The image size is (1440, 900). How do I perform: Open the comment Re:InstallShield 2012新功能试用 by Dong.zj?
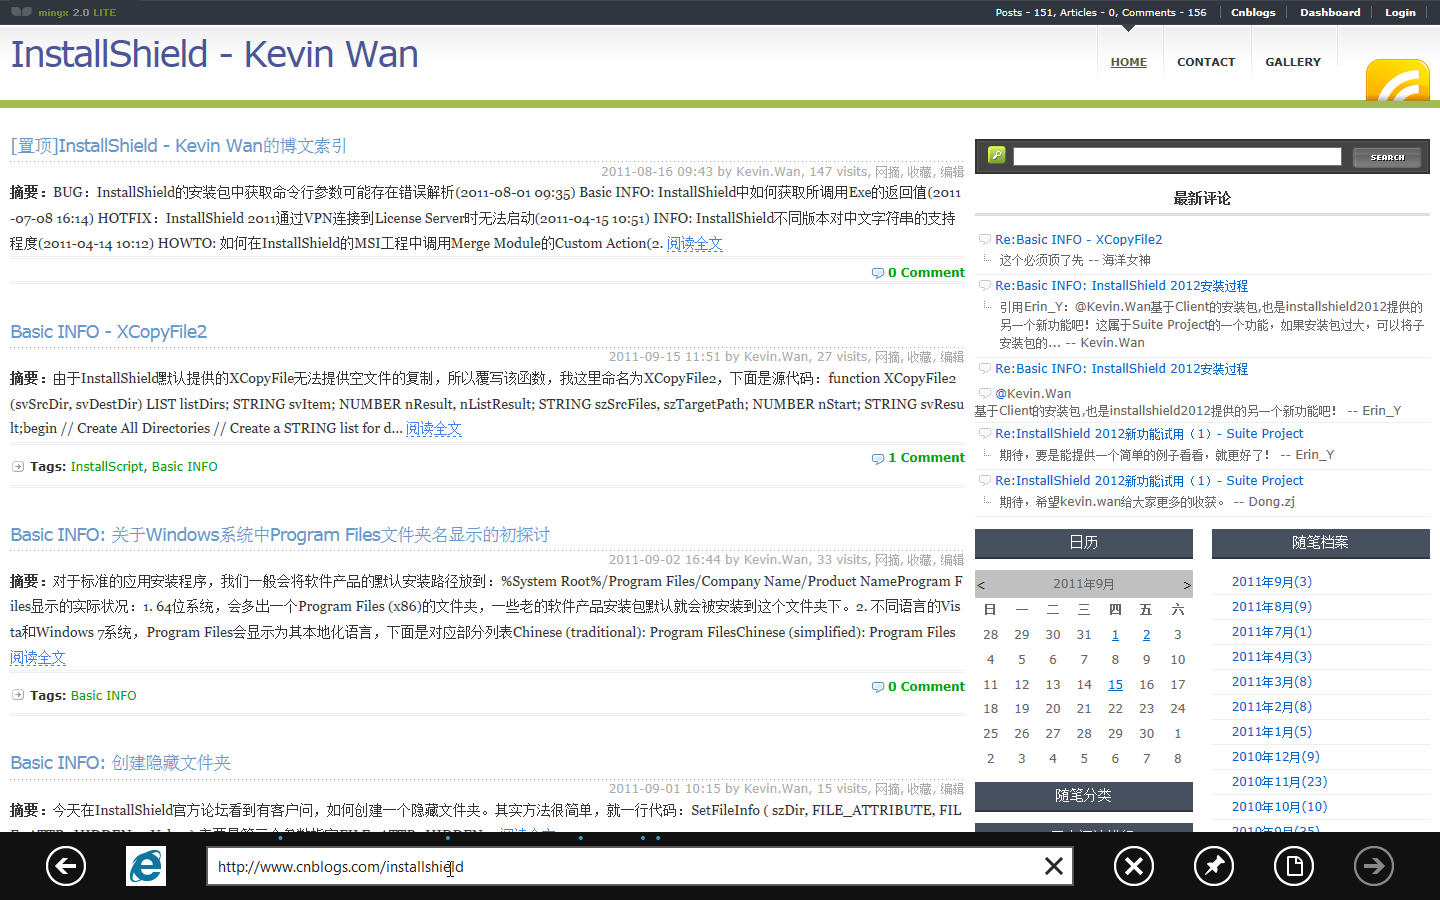tap(1149, 481)
